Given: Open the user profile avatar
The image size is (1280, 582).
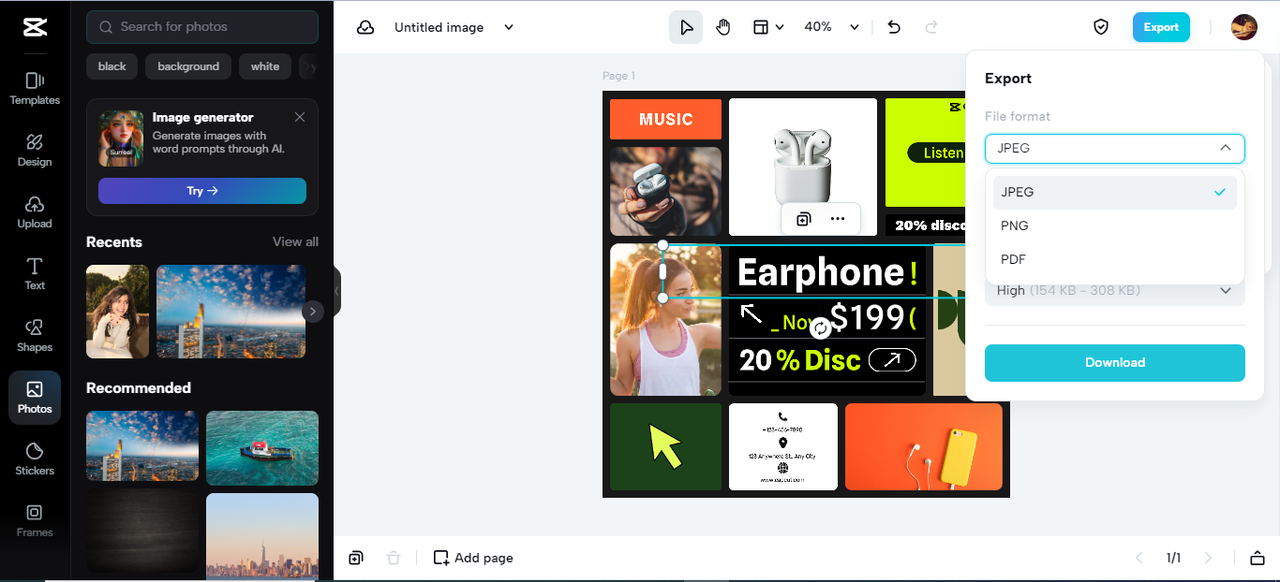Looking at the screenshot, I should click(1244, 27).
